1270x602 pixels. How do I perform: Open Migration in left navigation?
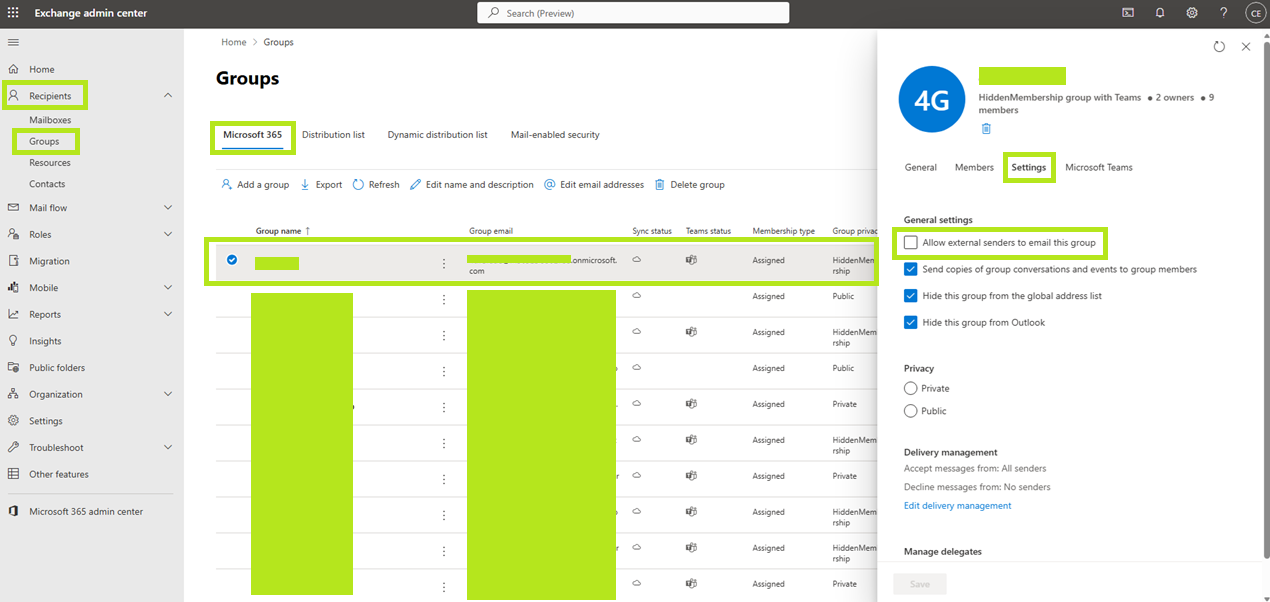[49, 261]
